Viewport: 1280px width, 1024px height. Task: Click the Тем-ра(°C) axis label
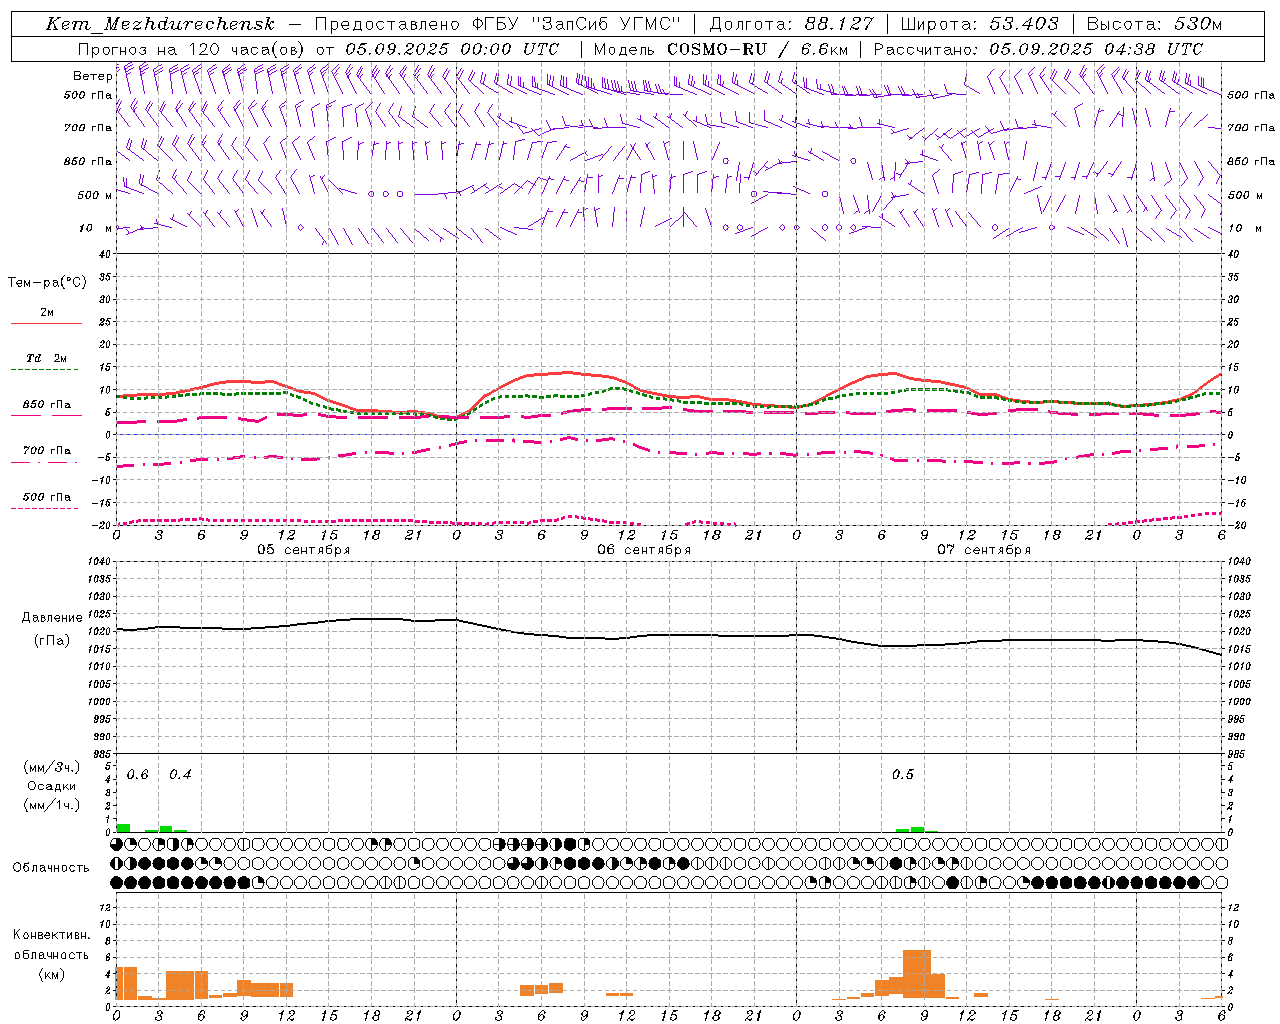[47, 282]
